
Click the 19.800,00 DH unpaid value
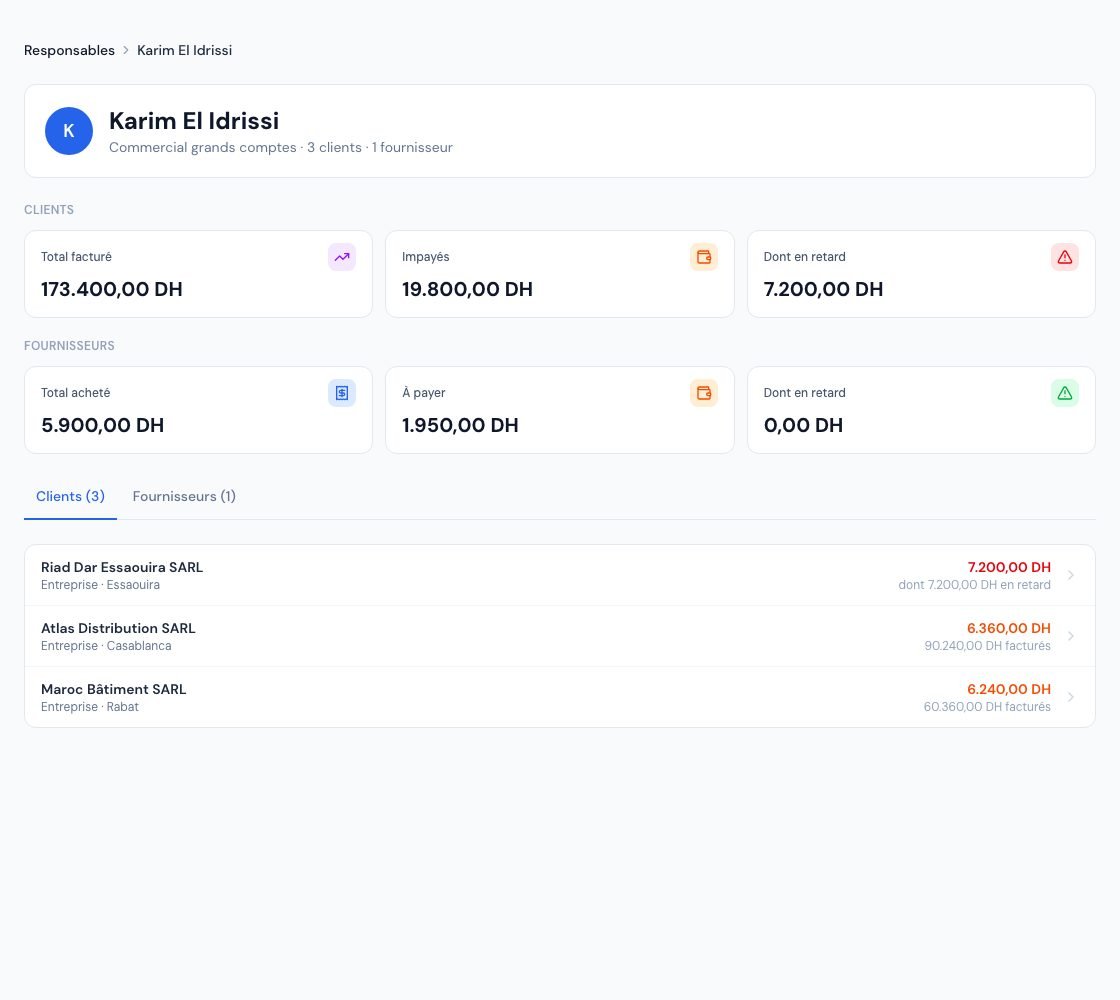(x=467, y=289)
